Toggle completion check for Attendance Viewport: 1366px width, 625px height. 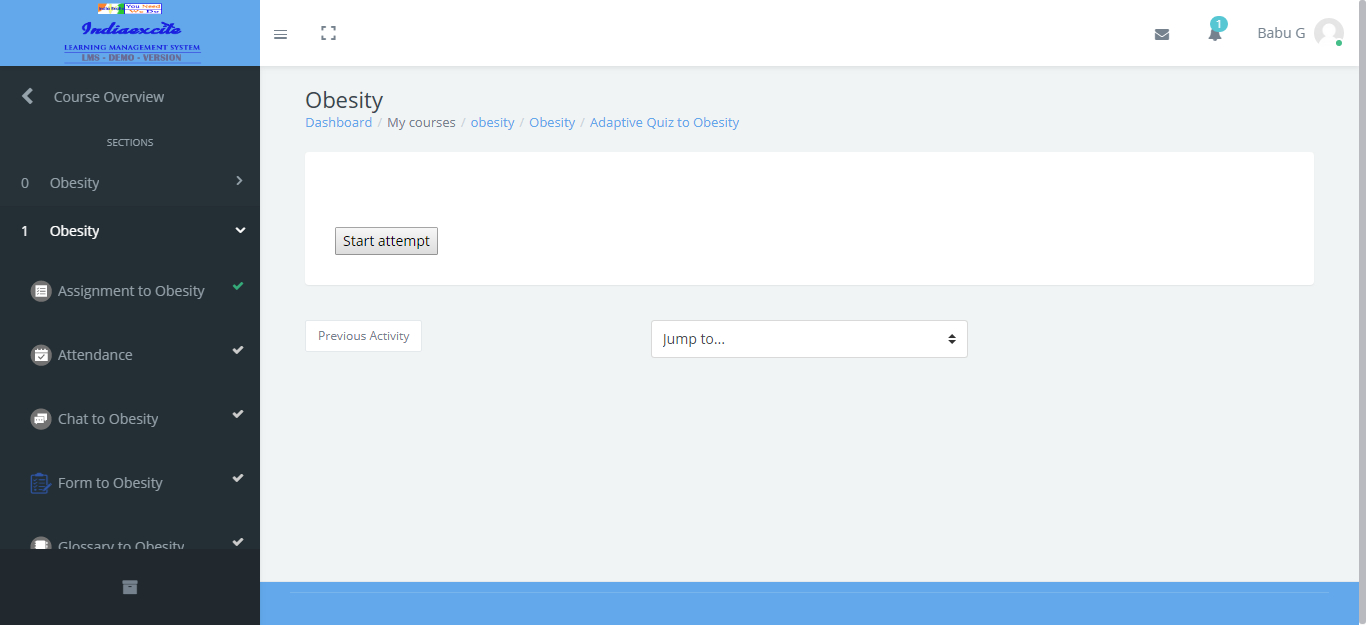tap(238, 350)
